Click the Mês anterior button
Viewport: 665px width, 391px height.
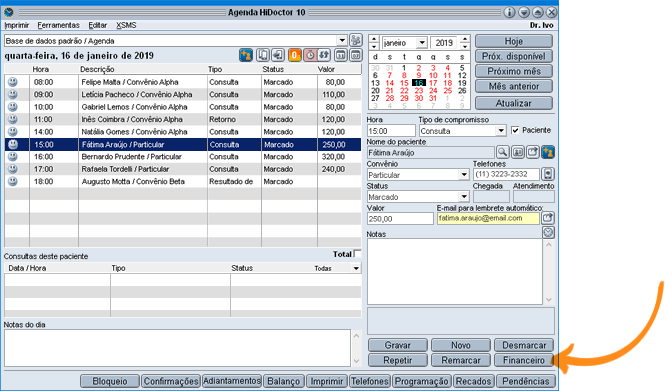[514, 86]
